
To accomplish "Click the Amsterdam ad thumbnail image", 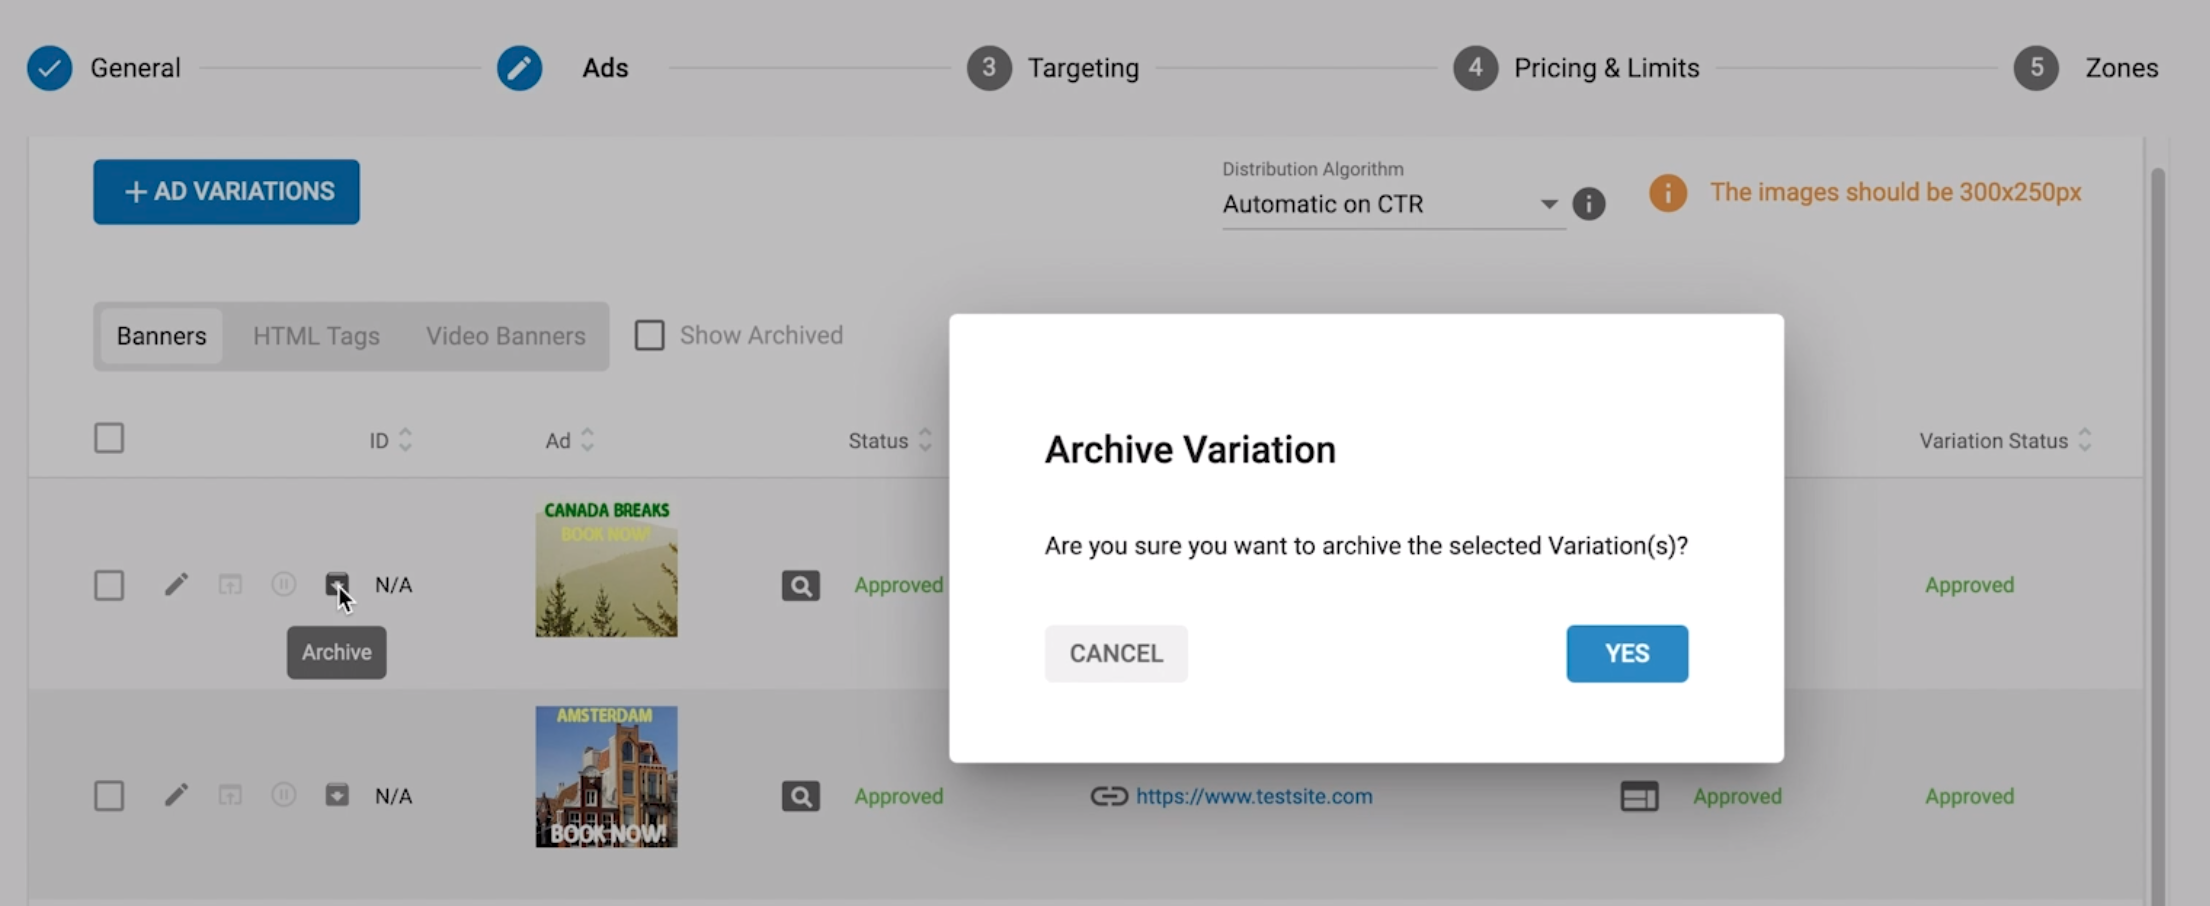I will 606,777.
